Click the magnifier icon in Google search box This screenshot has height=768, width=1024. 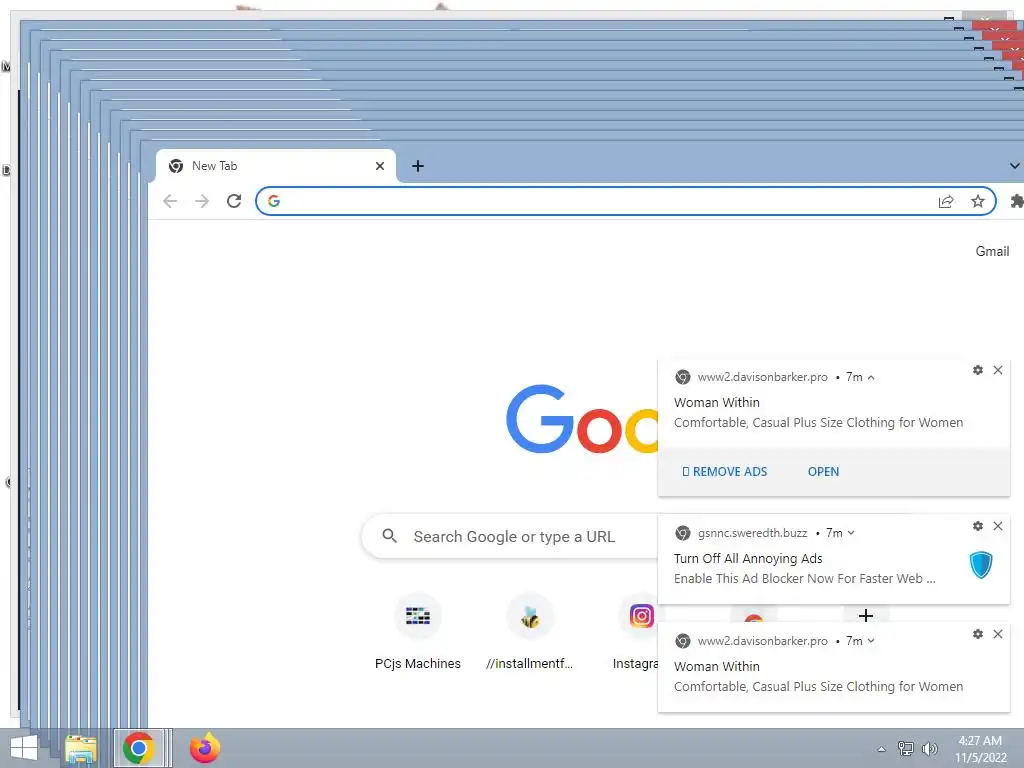[x=390, y=536]
